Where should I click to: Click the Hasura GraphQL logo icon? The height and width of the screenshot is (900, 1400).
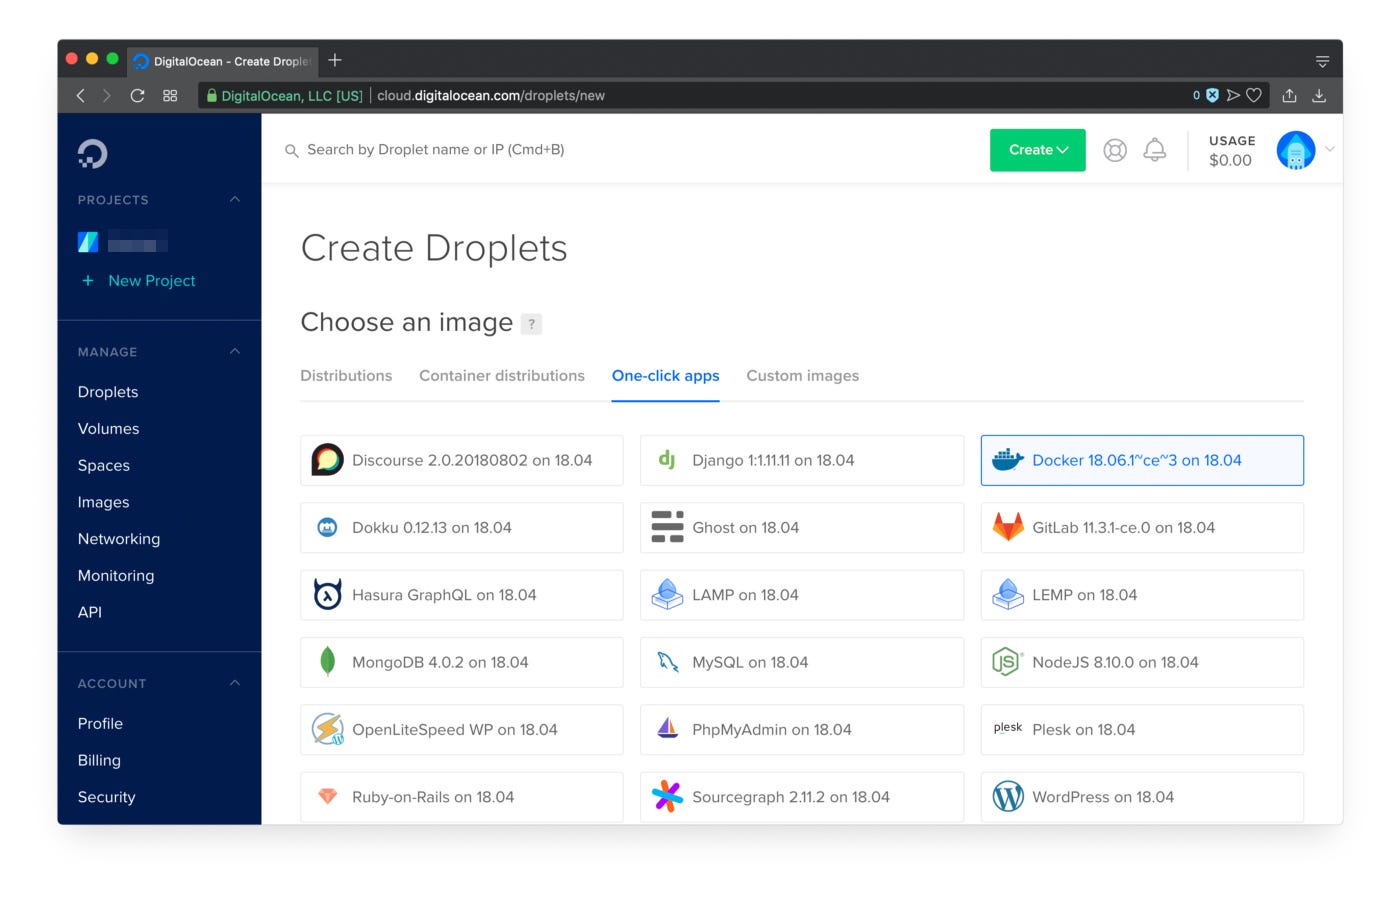(327, 594)
